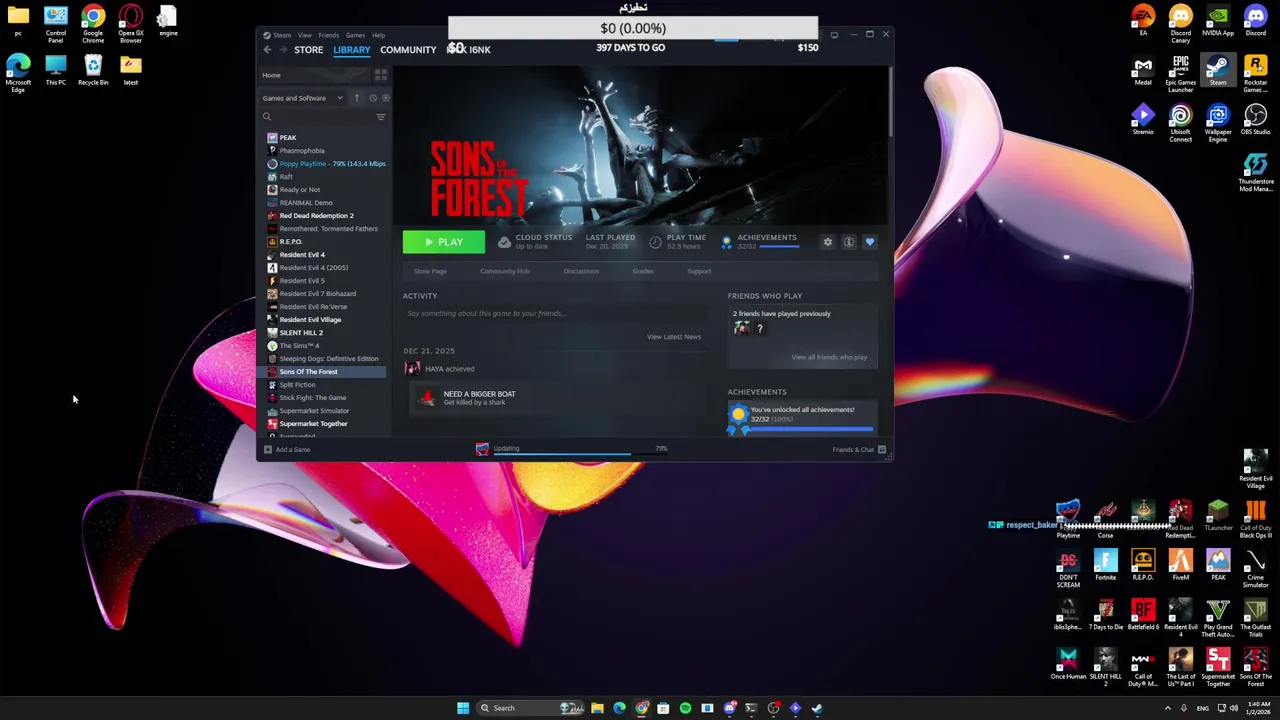1280x720 pixels.
Task: Open Thunderstore Mod Manager desktop shortcut
Action: point(1255,172)
